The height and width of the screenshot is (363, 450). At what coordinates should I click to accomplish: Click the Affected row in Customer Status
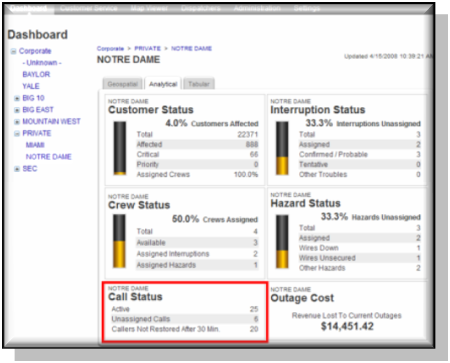(197, 145)
